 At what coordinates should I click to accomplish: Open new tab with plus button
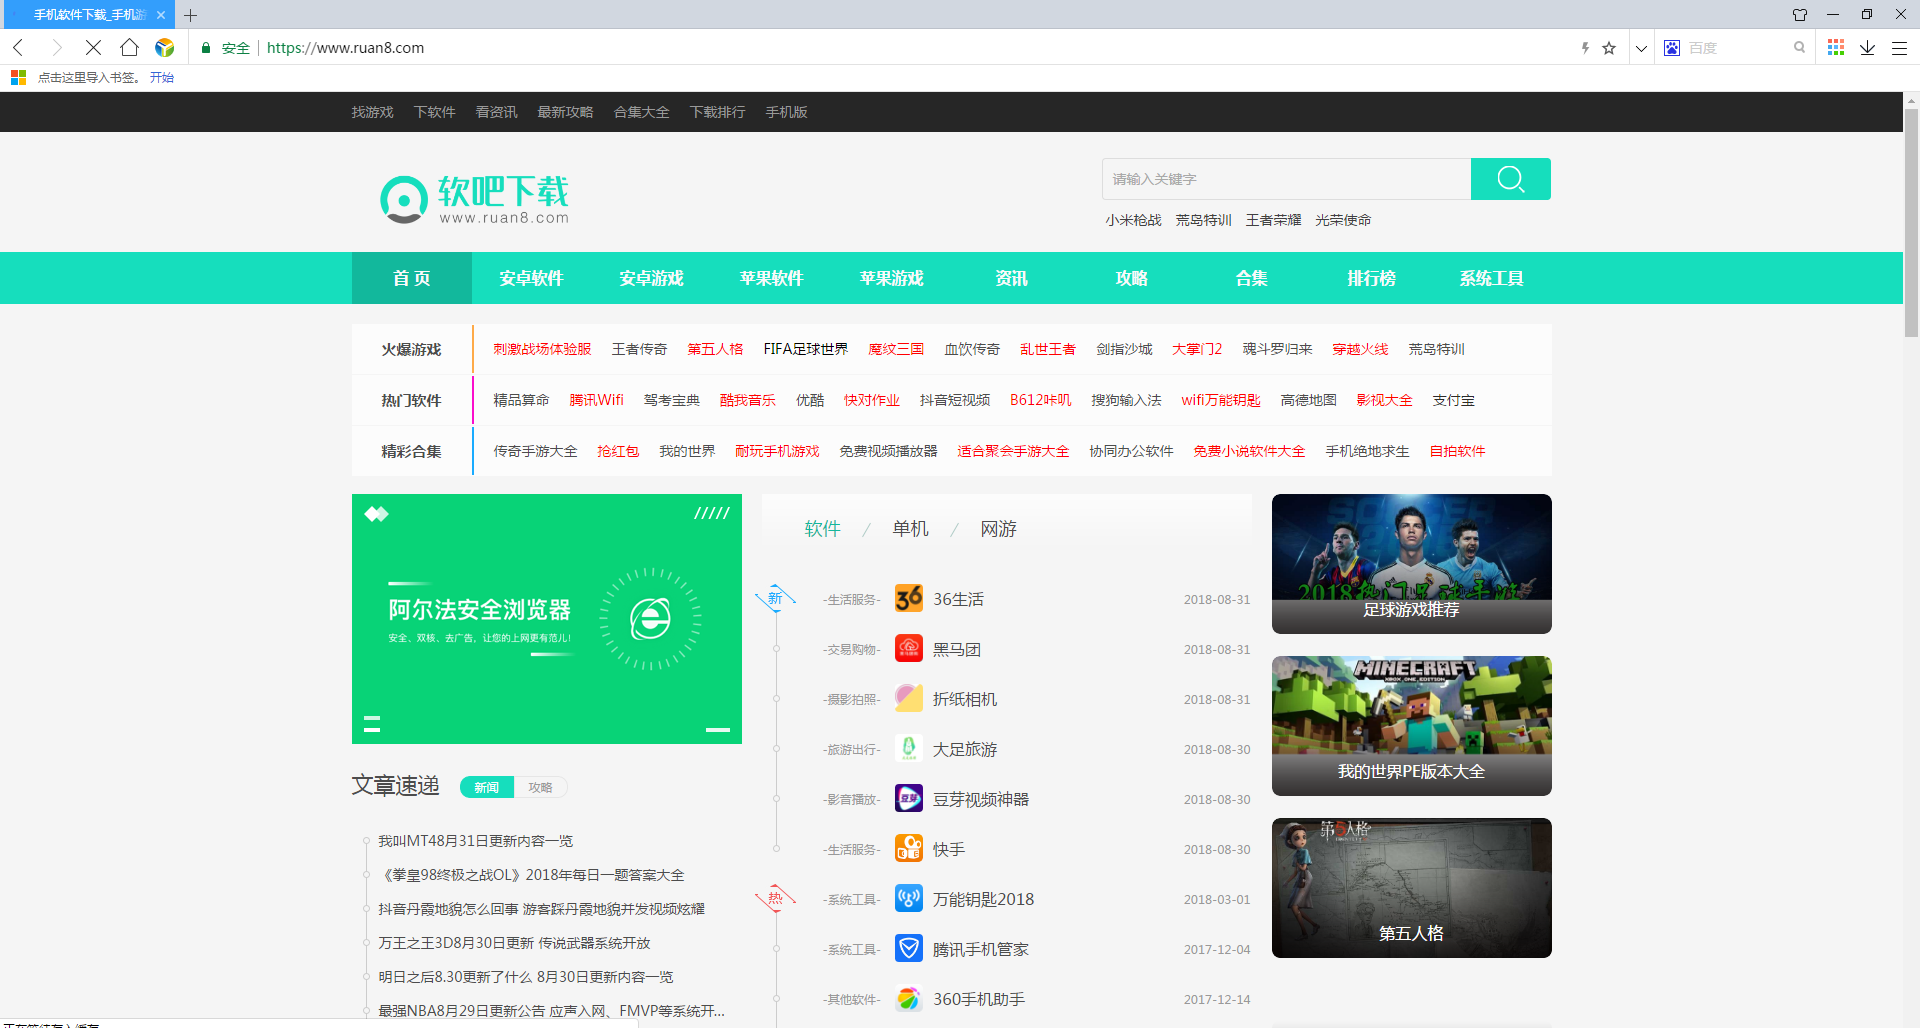[190, 15]
